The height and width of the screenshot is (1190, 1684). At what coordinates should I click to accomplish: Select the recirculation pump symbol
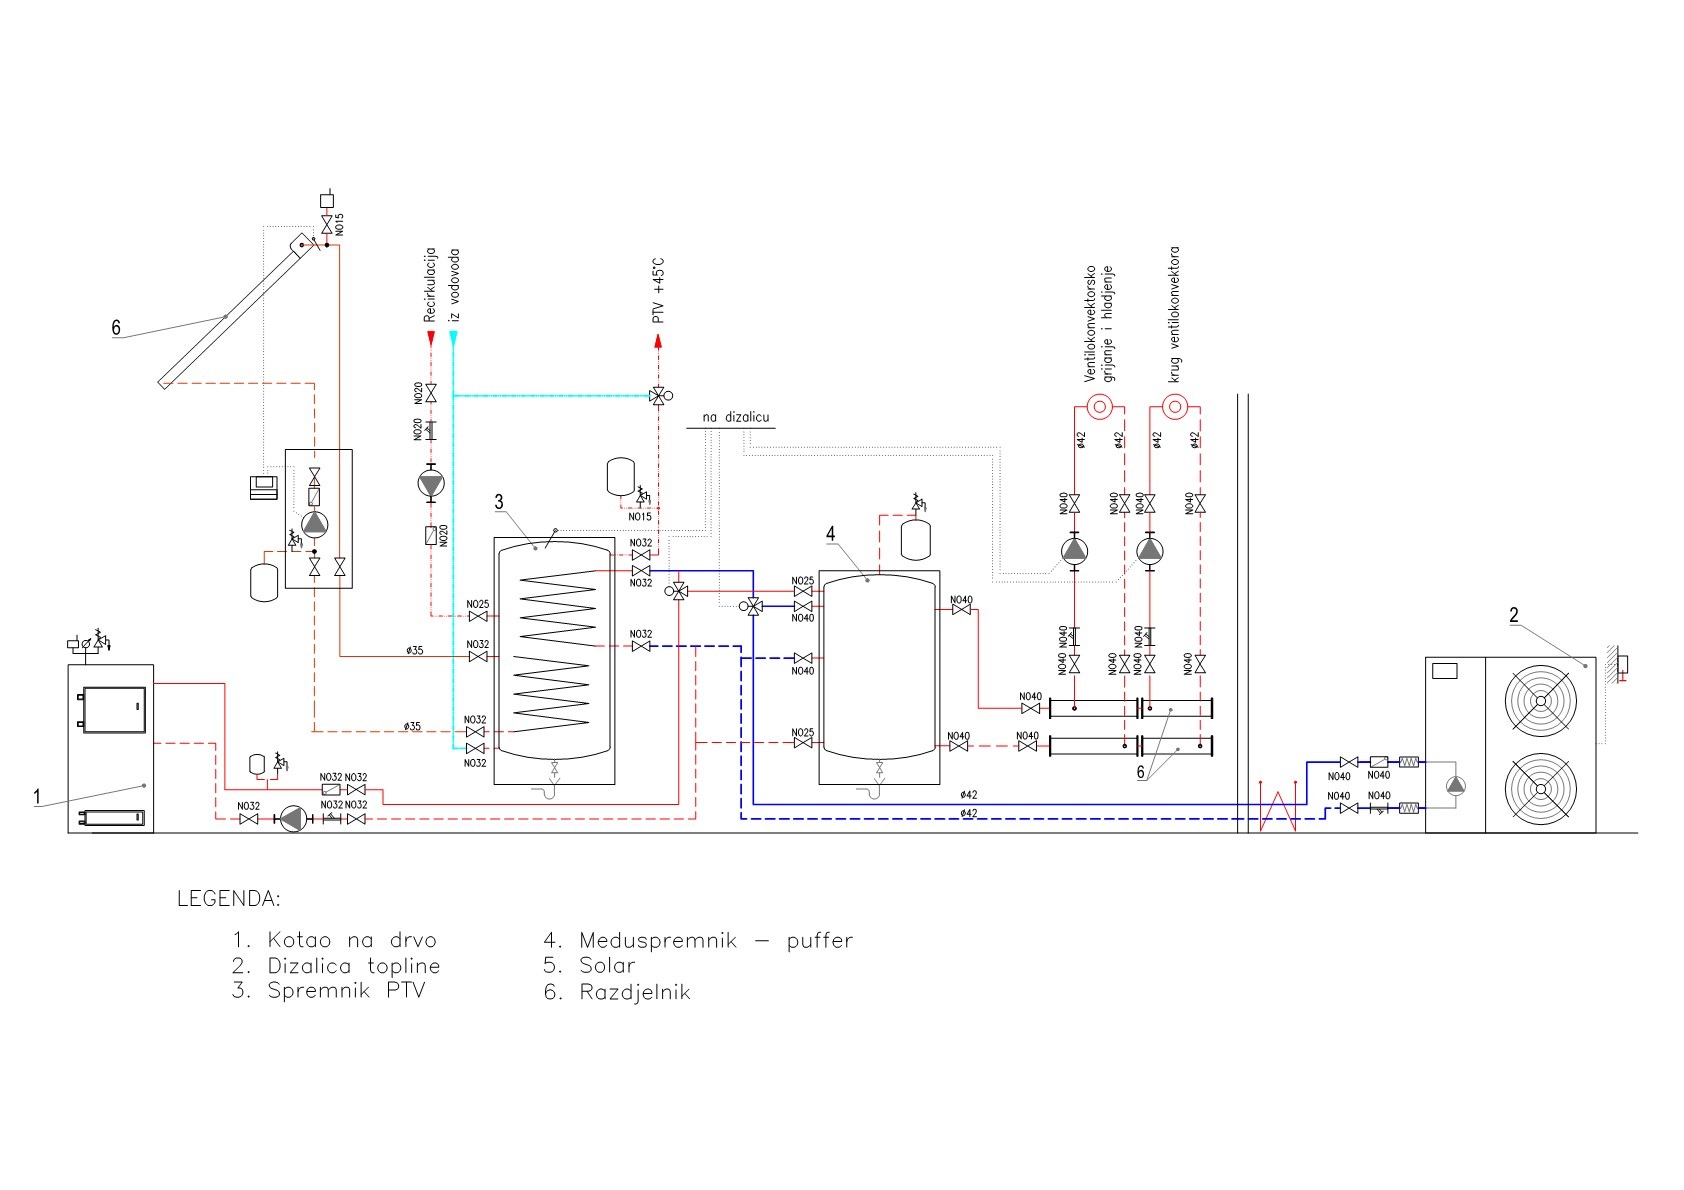[x=431, y=483]
